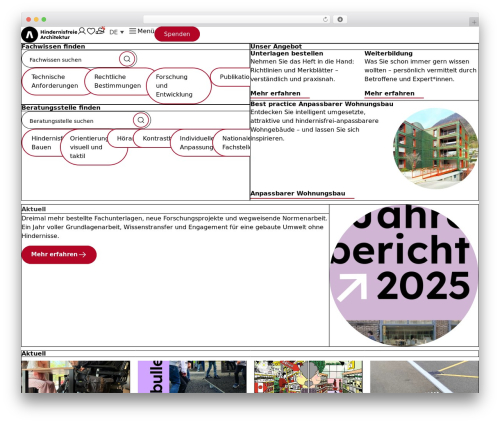Open the user account icon
Screen dimensions: 500x423
[x=82, y=31]
